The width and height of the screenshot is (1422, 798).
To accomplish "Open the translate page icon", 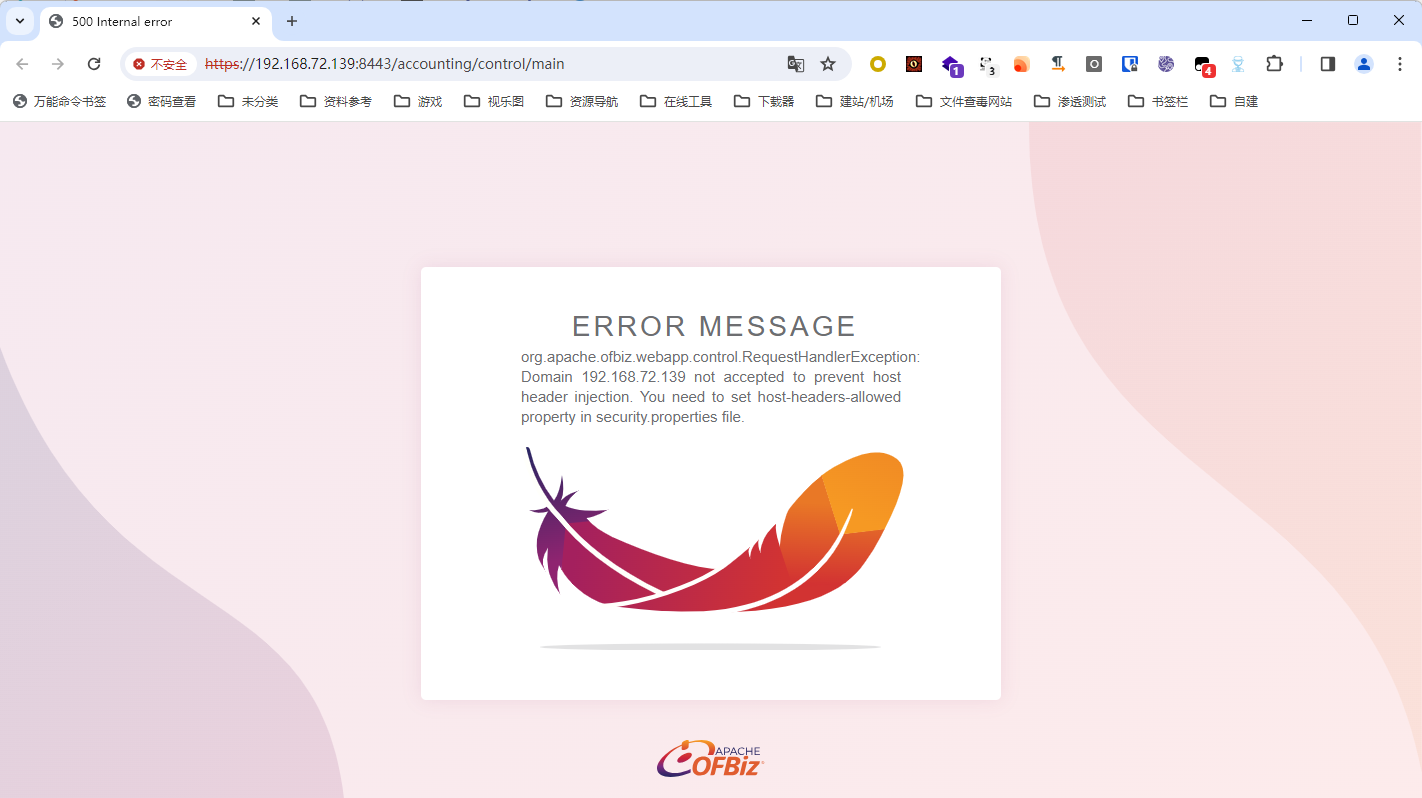I will (x=796, y=64).
